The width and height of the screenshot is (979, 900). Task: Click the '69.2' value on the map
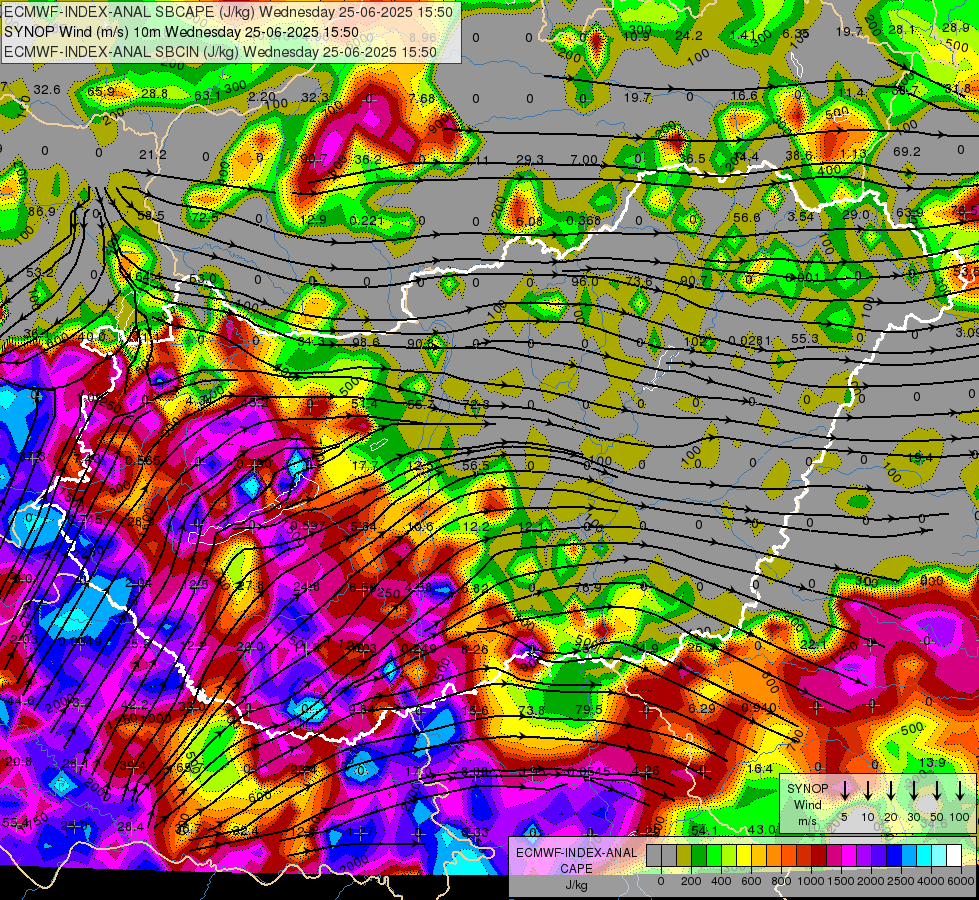point(907,151)
